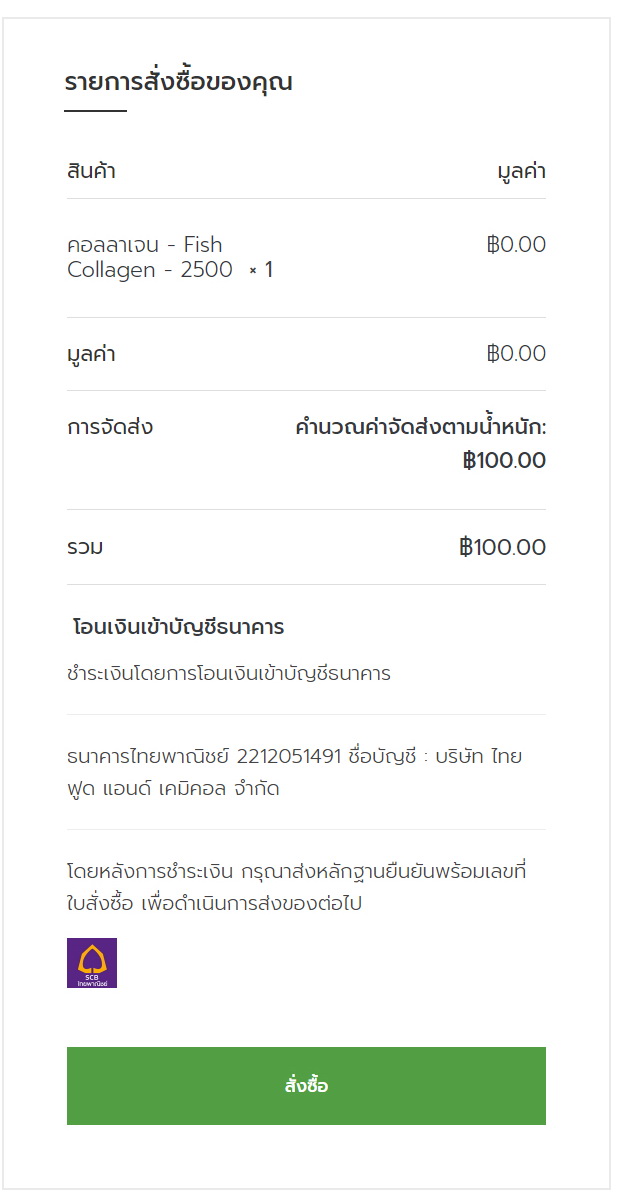Click the คำนวณค่าจัดส่งตามน้ำหนัก shipping method text
The width and height of the screenshot is (633, 1204).
pyautogui.click(x=420, y=428)
